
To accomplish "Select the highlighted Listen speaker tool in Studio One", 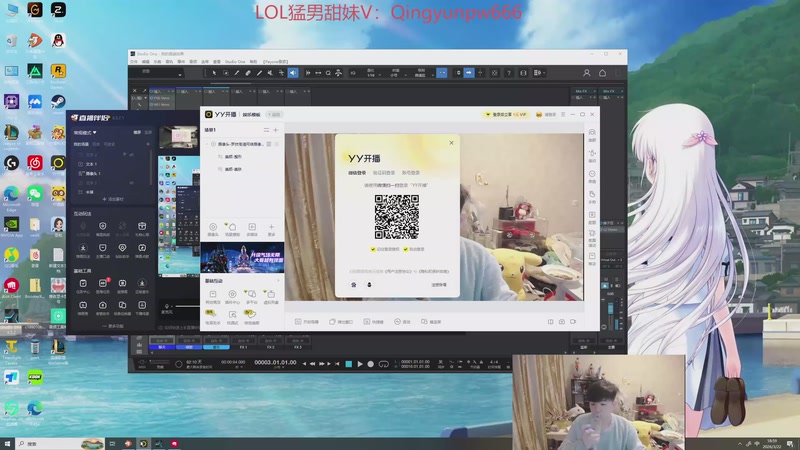I will pos(293,73).
